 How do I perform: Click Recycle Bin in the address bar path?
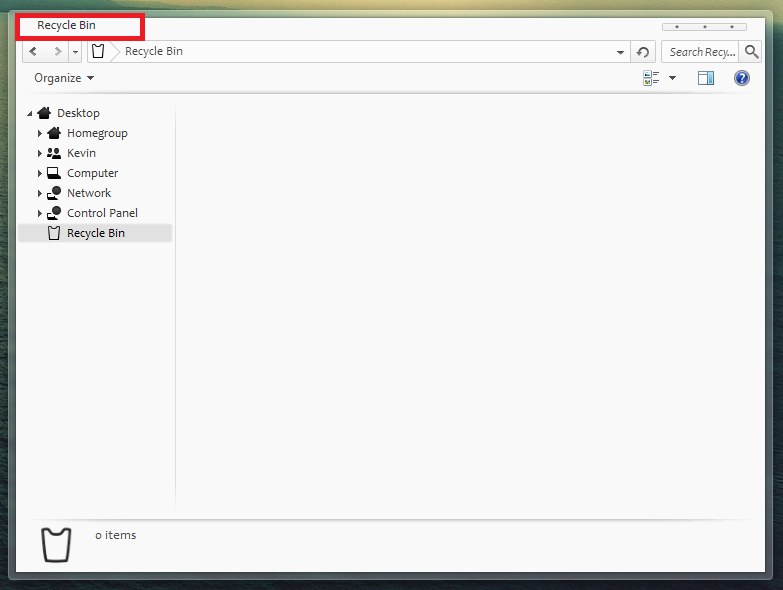click(x=154, y=51)
